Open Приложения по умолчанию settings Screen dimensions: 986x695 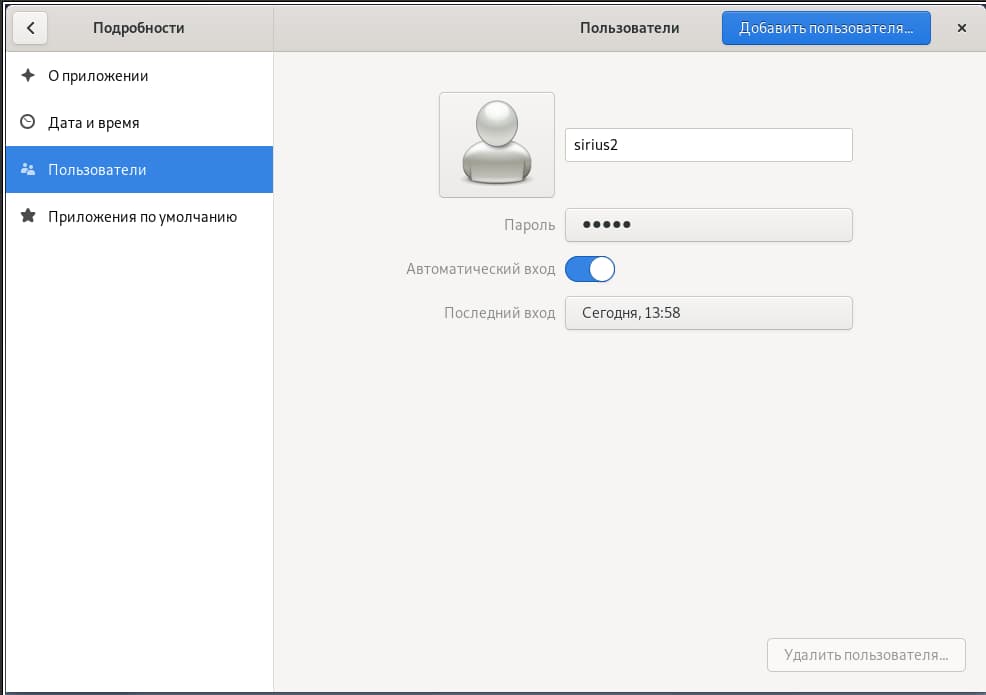pyautogui.click(x=142, y=216)
